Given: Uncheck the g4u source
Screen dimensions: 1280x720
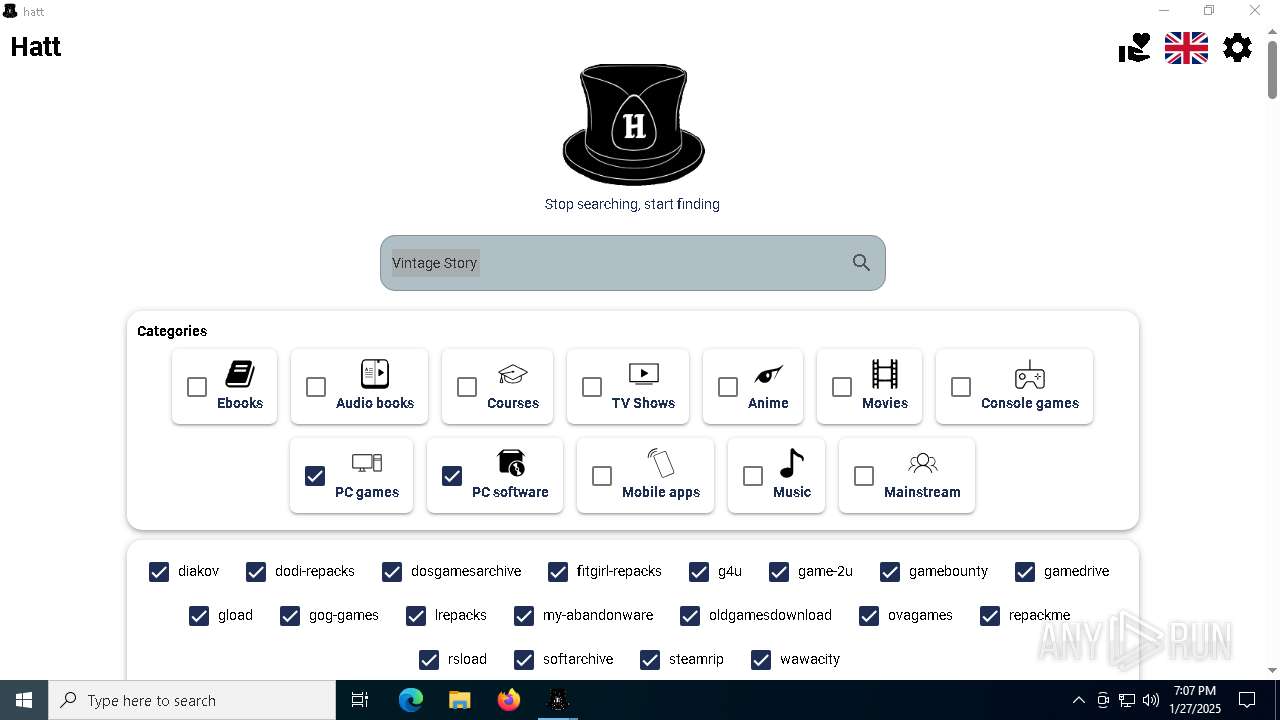Looking at the screenshot, I should [699, 571].
